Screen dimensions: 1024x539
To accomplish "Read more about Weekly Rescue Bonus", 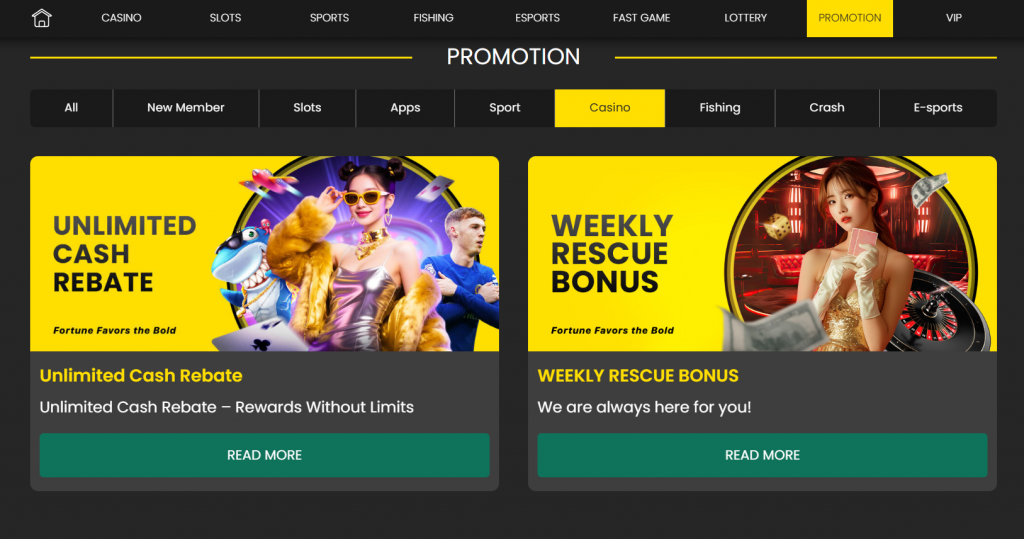I will tap(762, 455).
